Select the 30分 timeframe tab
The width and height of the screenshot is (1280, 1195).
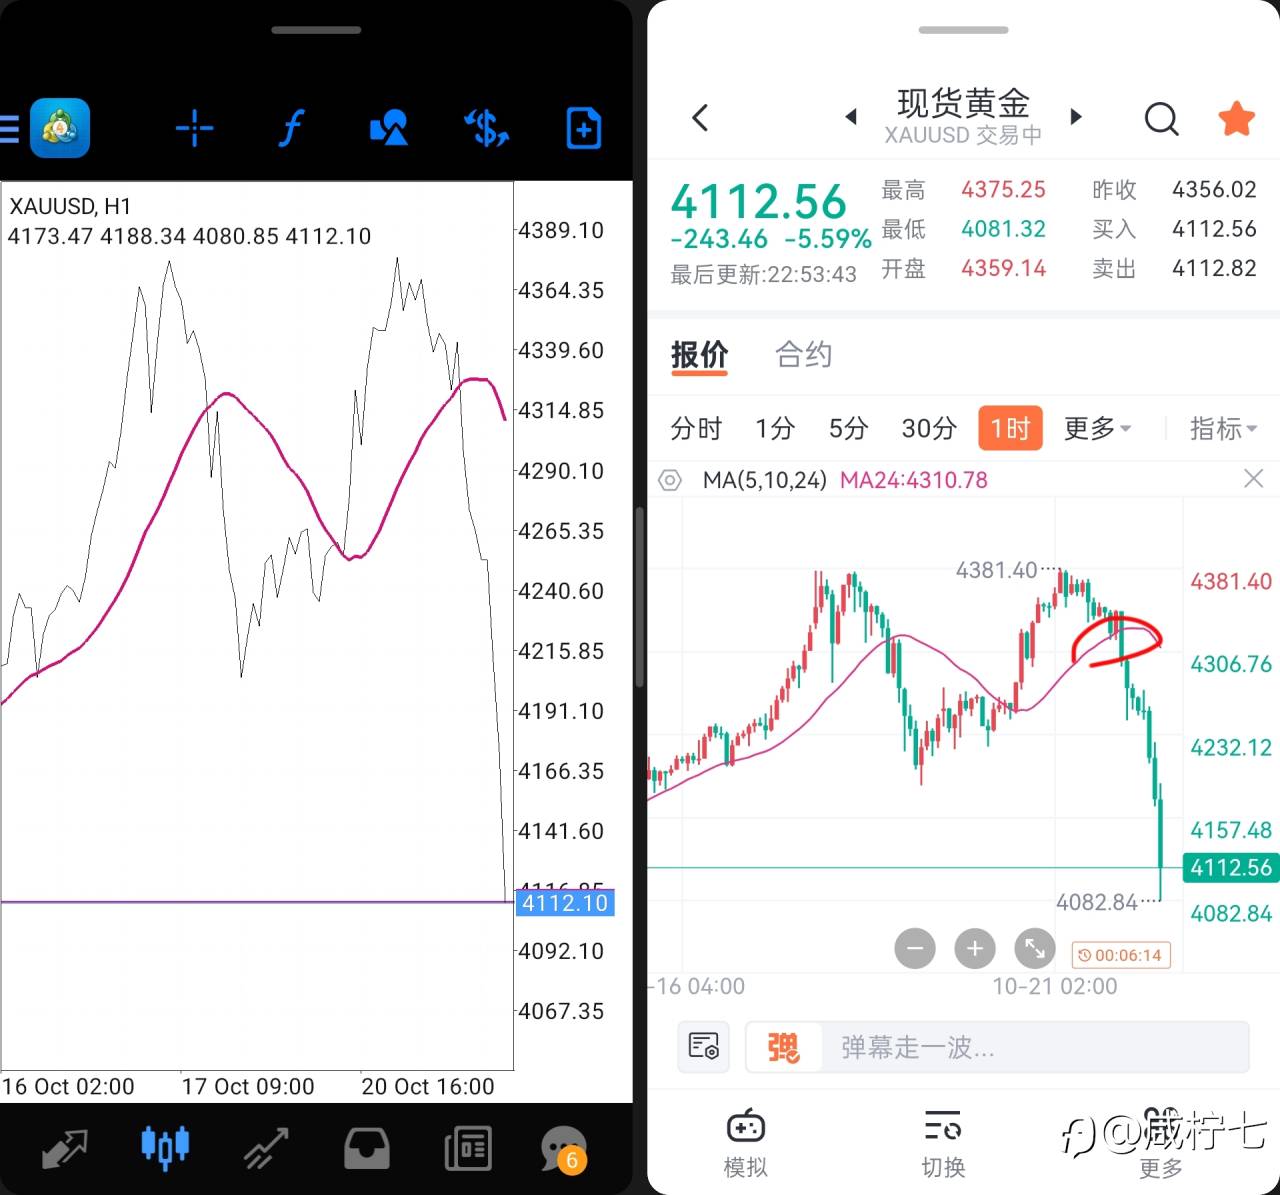929,429
